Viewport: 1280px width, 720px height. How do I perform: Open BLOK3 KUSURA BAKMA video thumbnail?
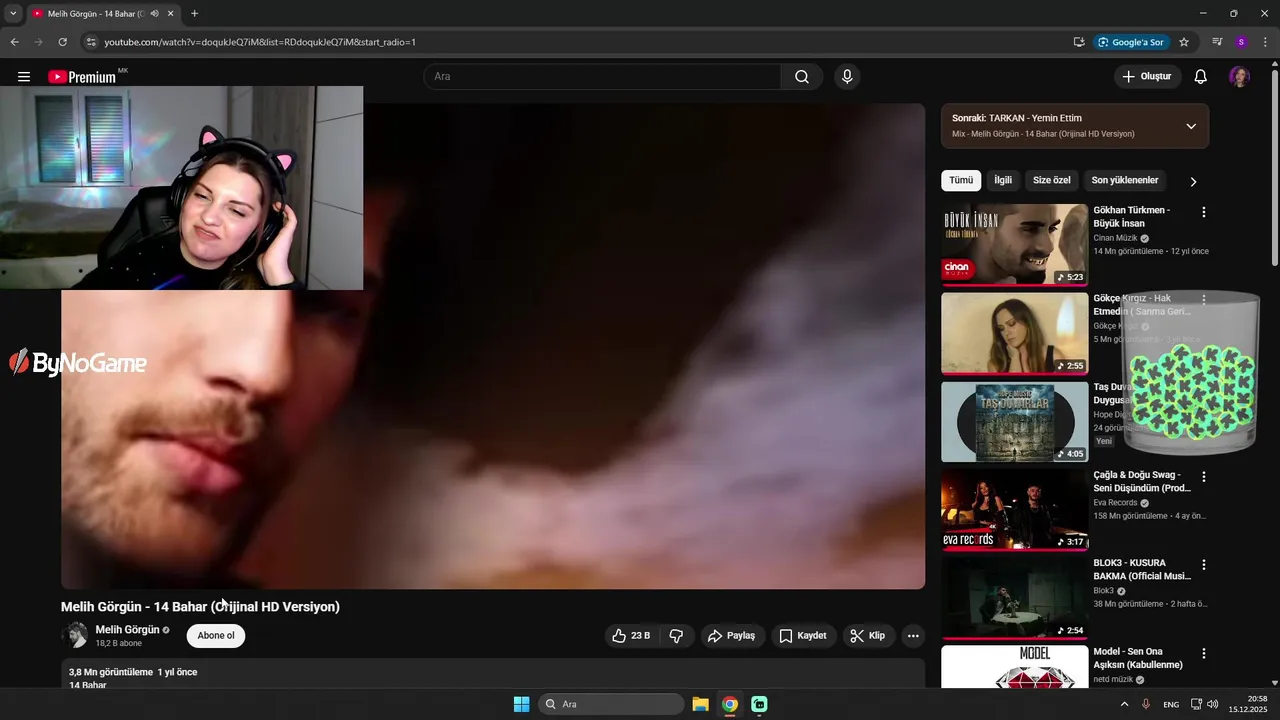pos(1014,598)
